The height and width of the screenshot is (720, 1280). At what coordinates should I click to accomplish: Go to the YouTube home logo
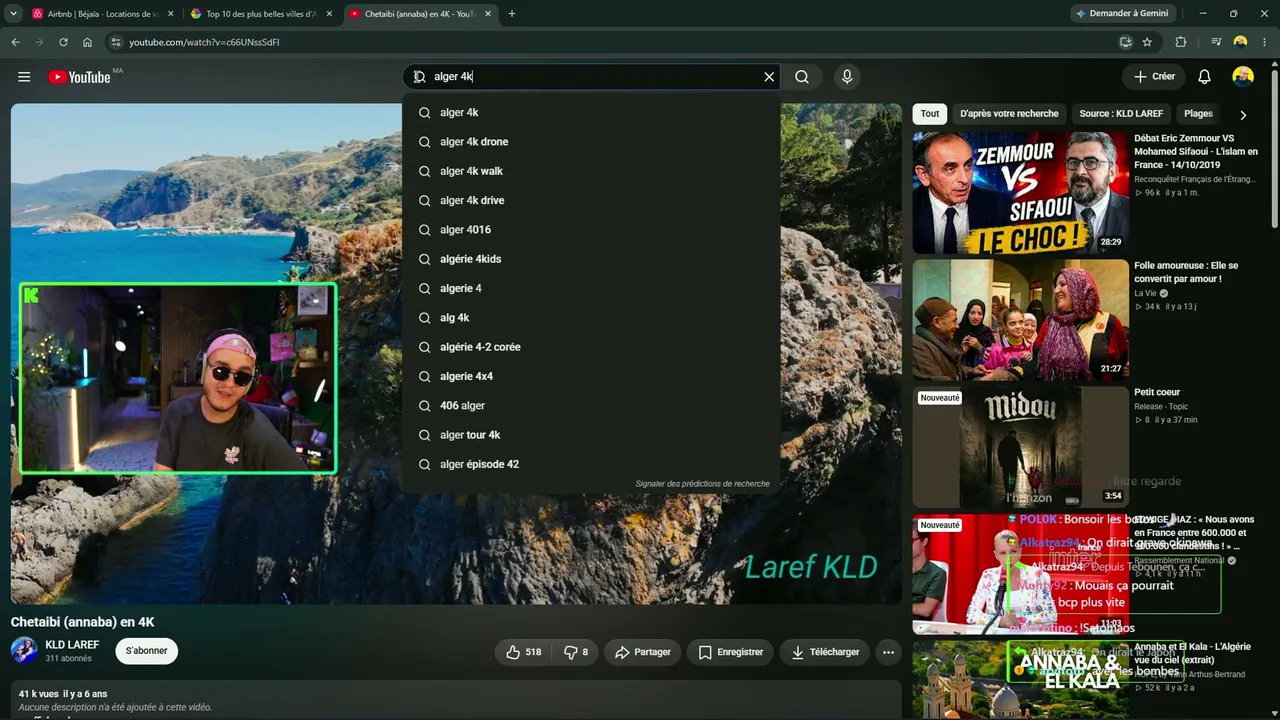tap(79, 77)
